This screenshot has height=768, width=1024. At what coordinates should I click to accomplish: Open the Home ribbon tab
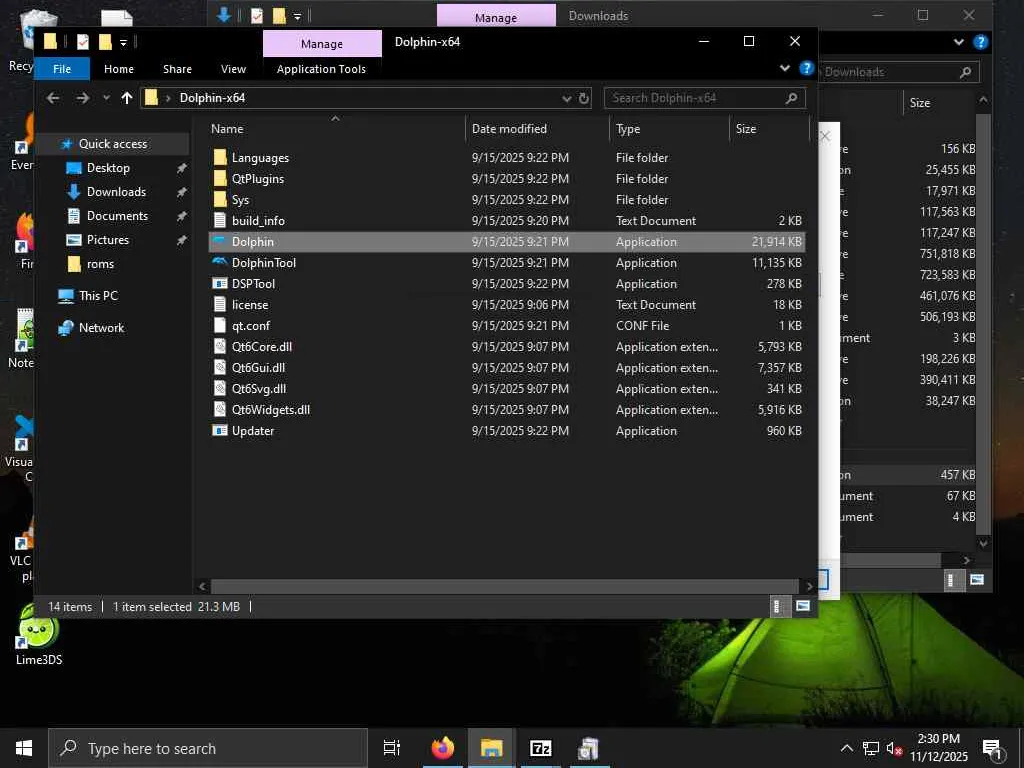pyautogui.click(x=119, y=69)
